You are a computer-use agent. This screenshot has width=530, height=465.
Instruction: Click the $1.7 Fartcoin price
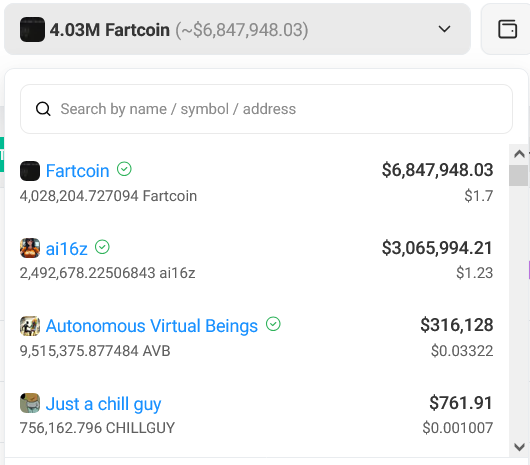click(x=479, y=196)
